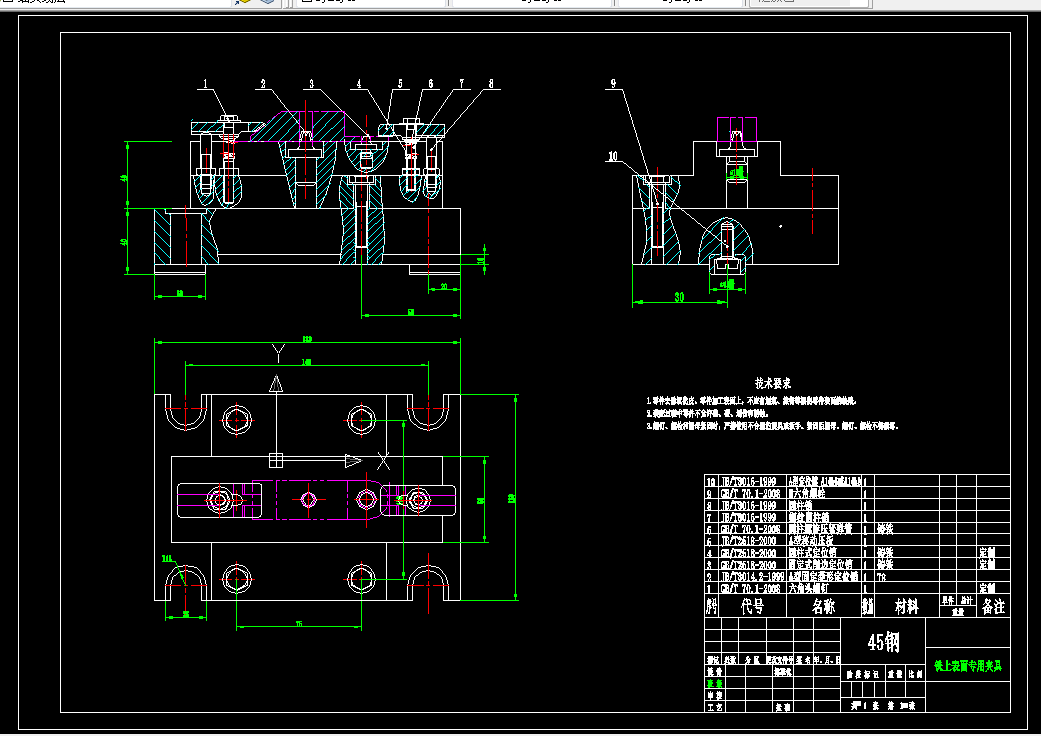Click the layer stack icon in the top toolbar
This screenshot has height=736, width=1041.
[267, 1]
